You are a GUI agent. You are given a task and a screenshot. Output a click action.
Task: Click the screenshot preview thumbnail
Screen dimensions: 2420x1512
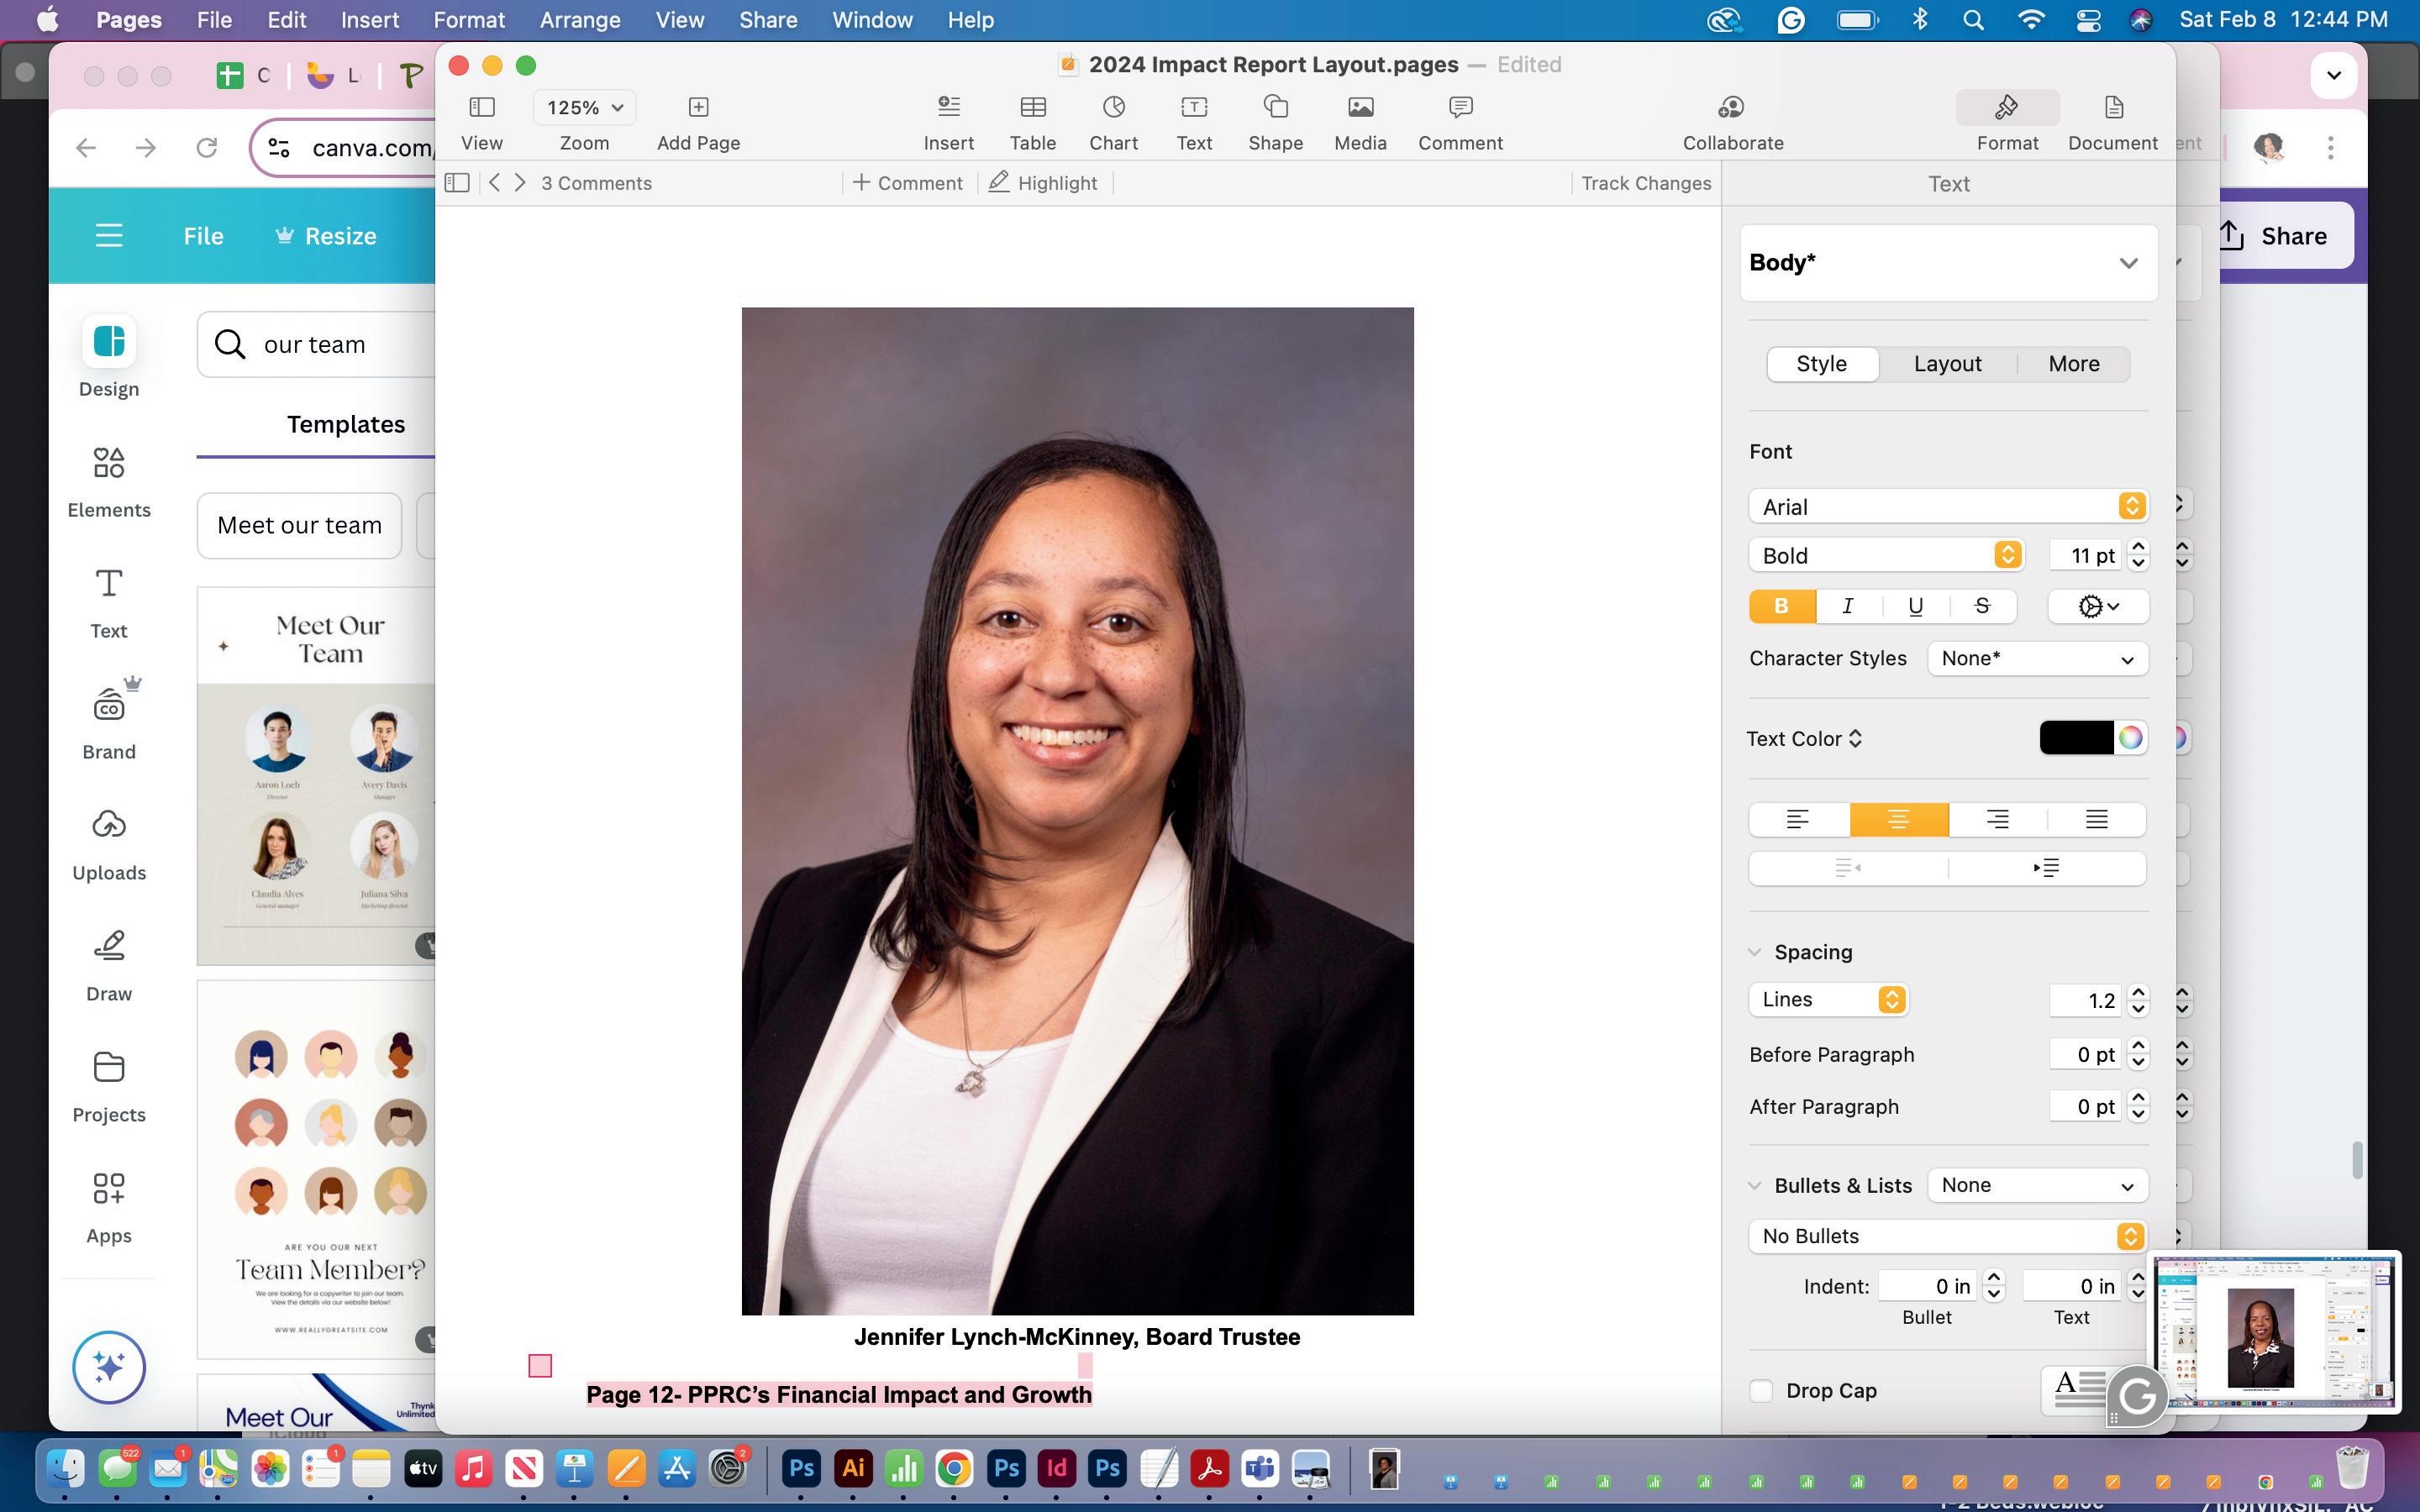2274,1331
